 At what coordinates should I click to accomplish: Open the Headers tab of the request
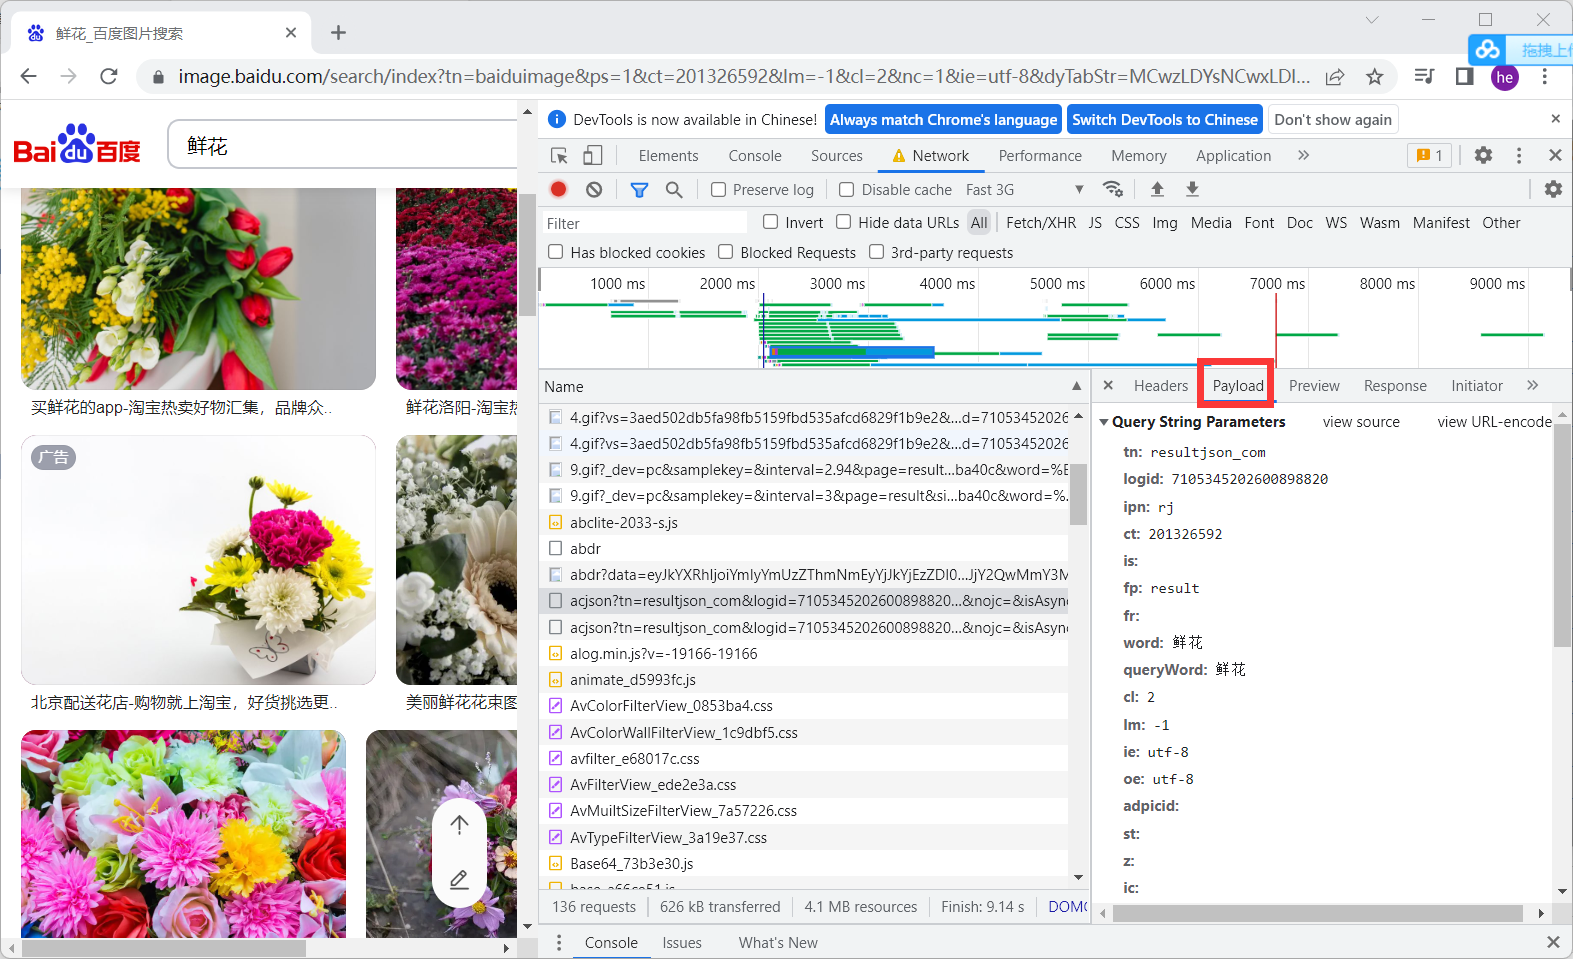tap(1161, 386)
